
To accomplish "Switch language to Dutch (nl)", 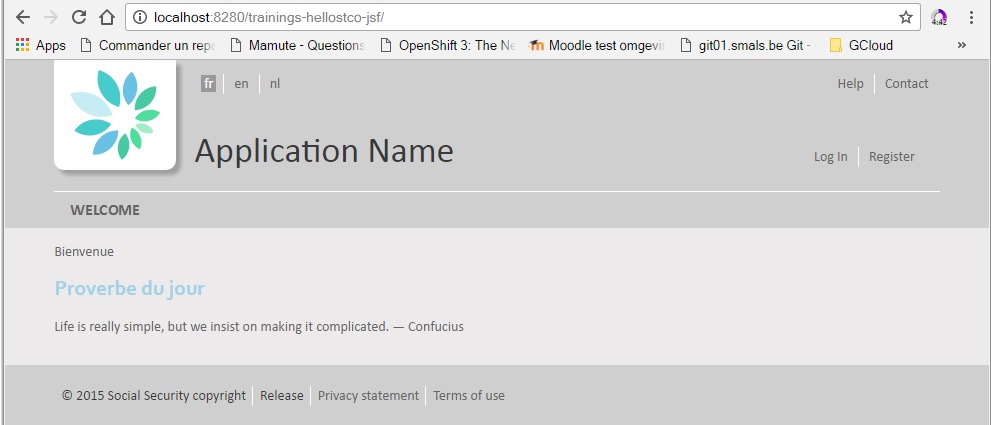I will tap(275, 84).
